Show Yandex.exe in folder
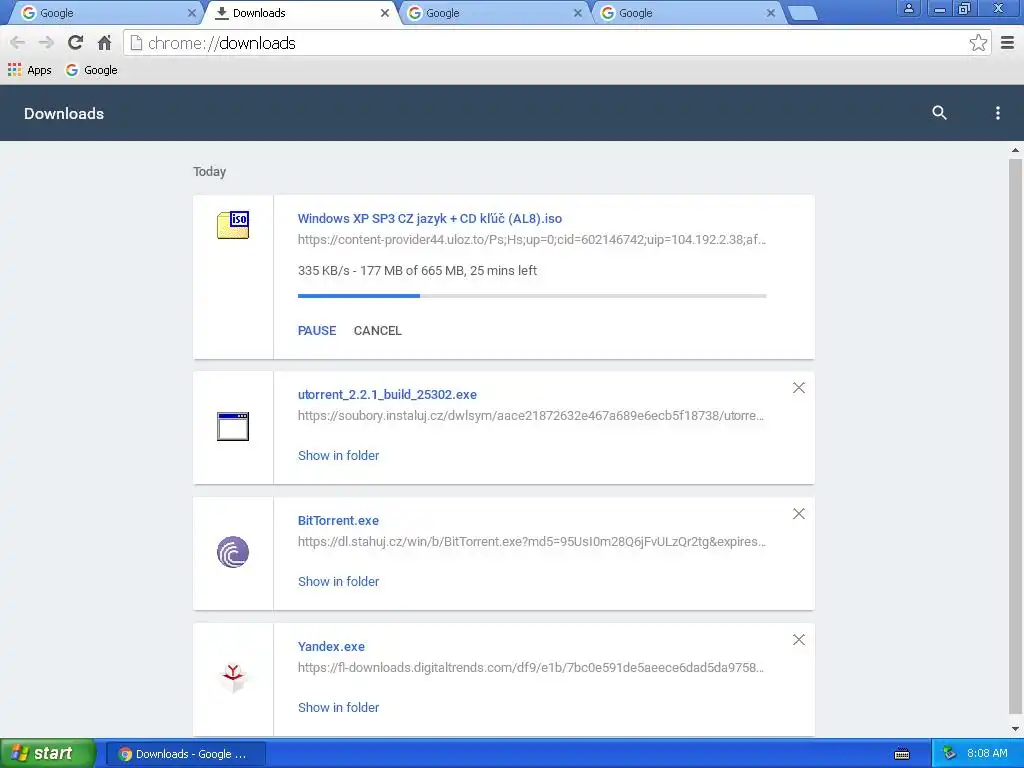 point(338,707)
